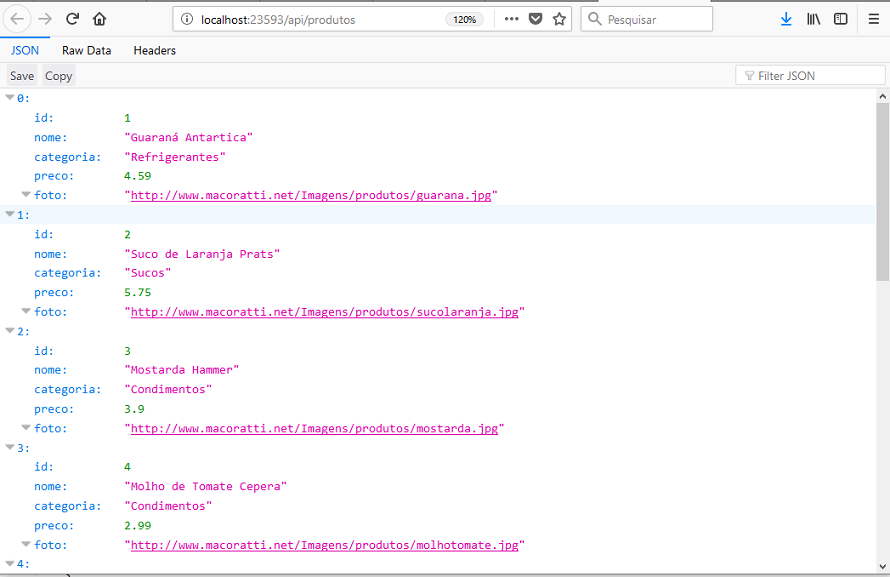
Task: Collapse item 2 in JSON tree
Action: 10,331
